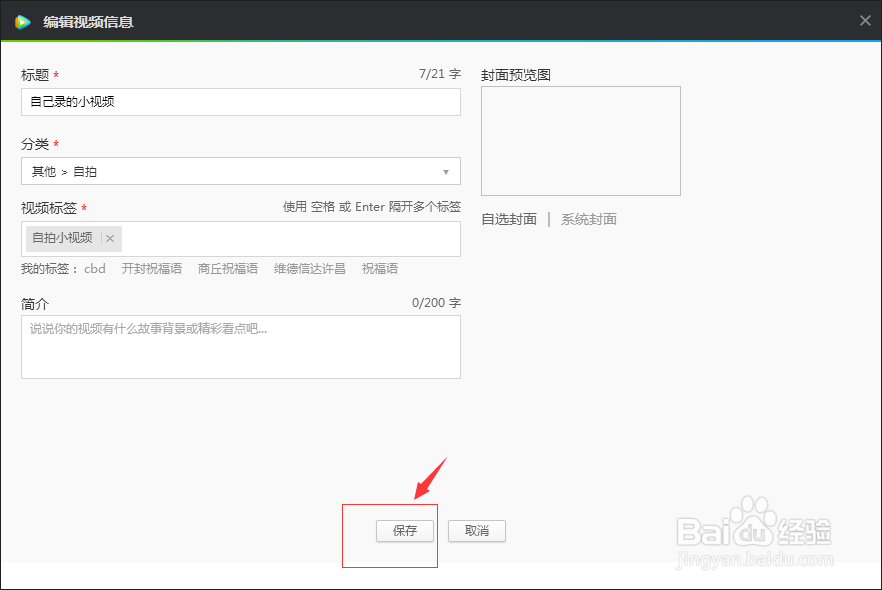Click the dropdown arrow beside the category field

click(x=446, y=171)
